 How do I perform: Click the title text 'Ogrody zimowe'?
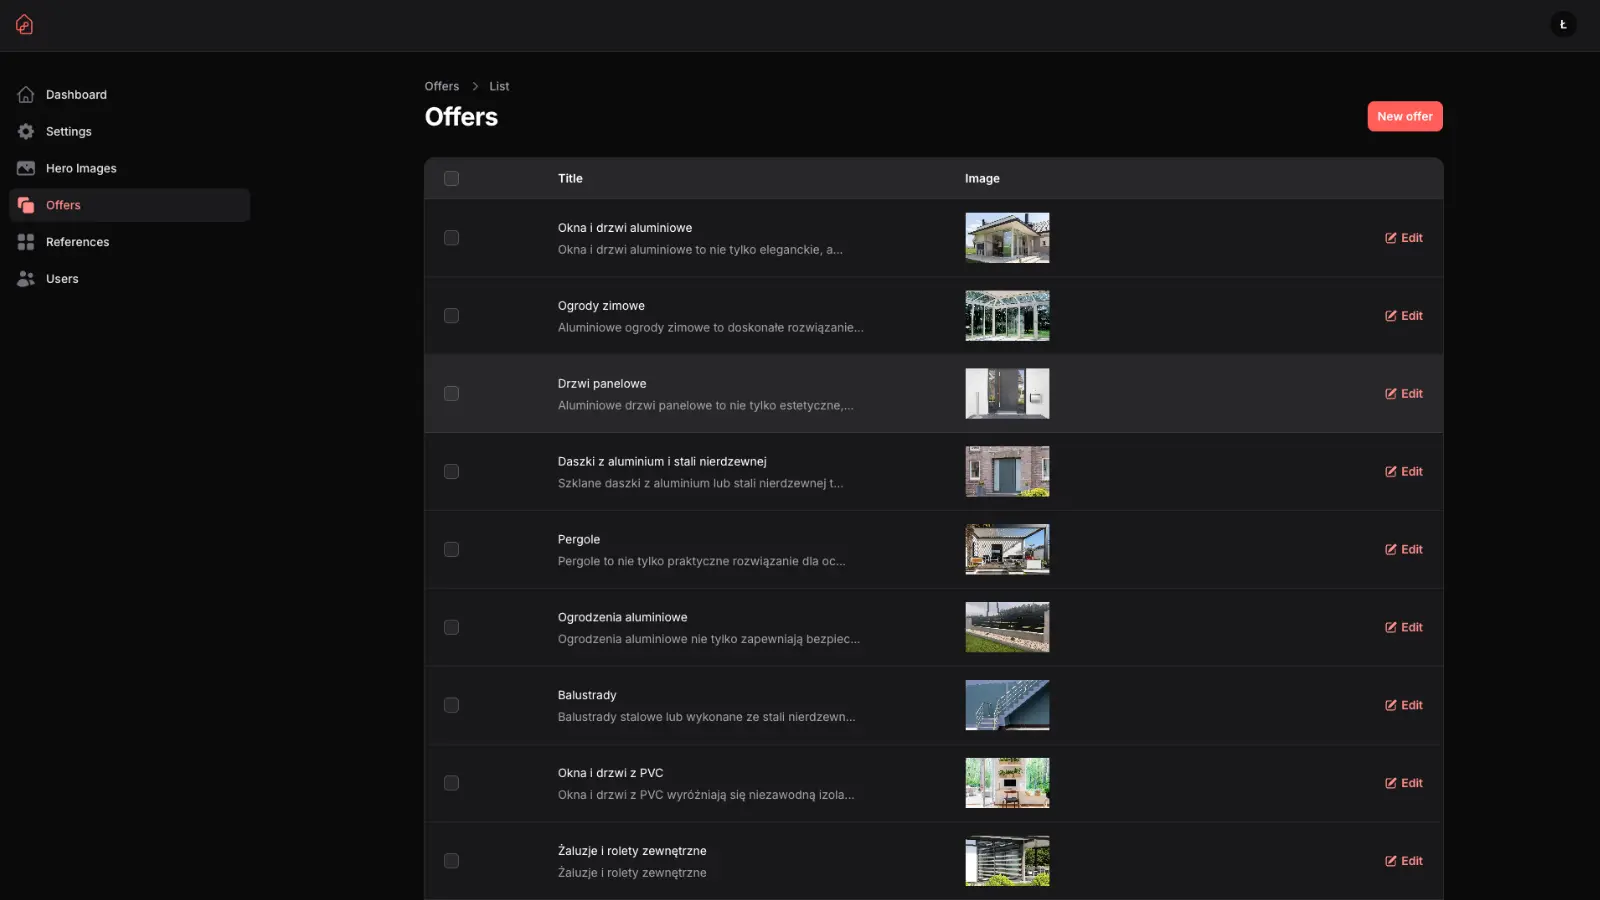click(x=601, y=306)
